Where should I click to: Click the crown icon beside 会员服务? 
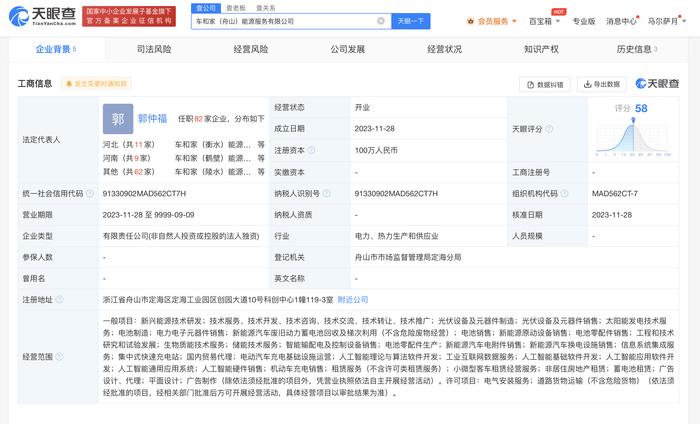point(470,21)
